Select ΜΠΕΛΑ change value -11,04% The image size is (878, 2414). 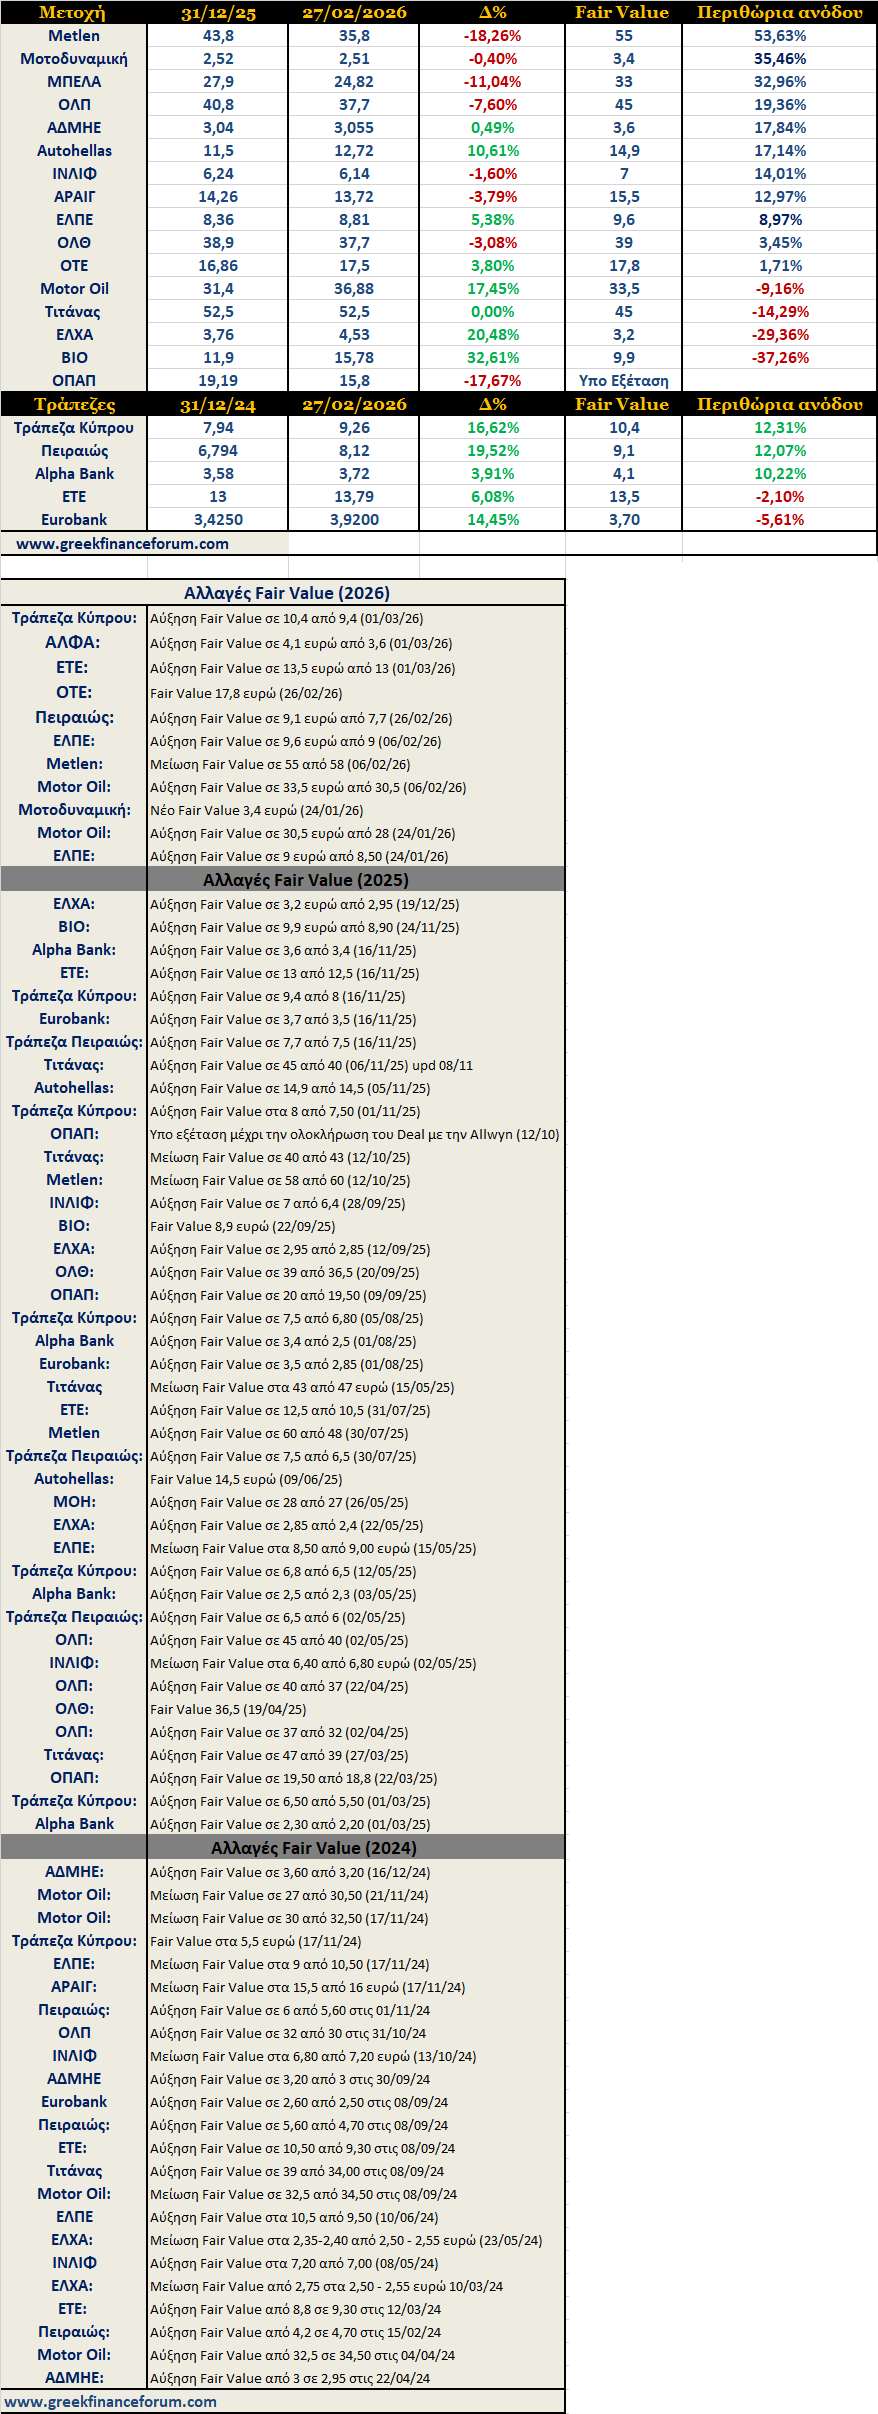pos(492,82)
